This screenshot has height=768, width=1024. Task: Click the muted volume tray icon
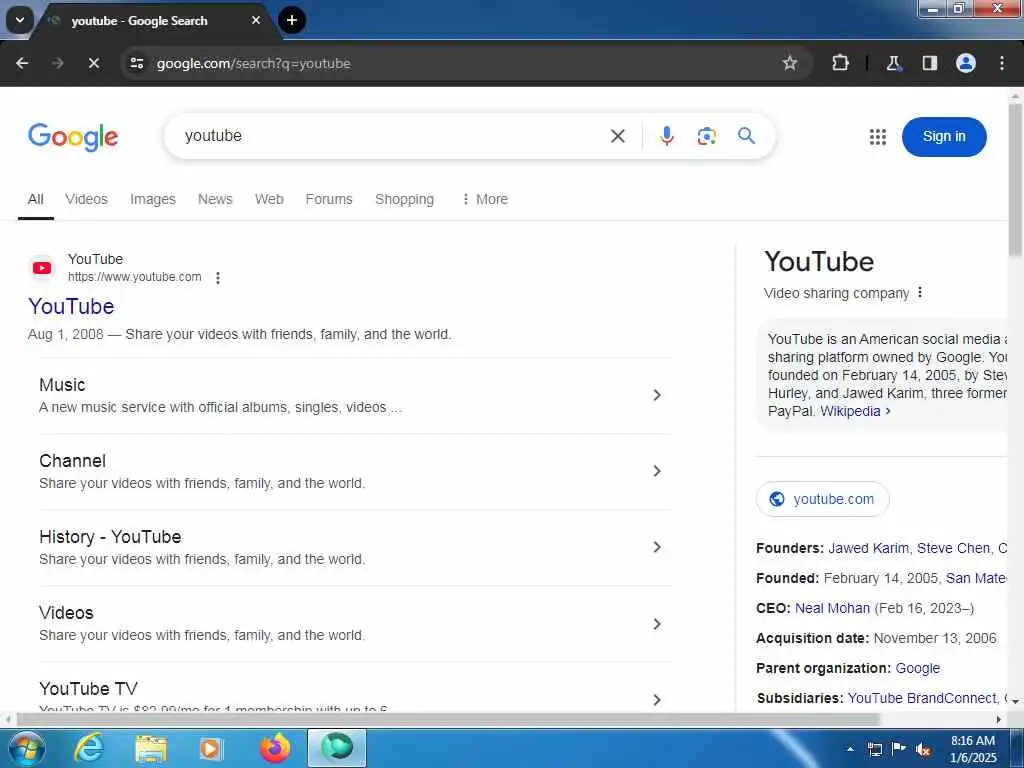[x=923, y=749]
